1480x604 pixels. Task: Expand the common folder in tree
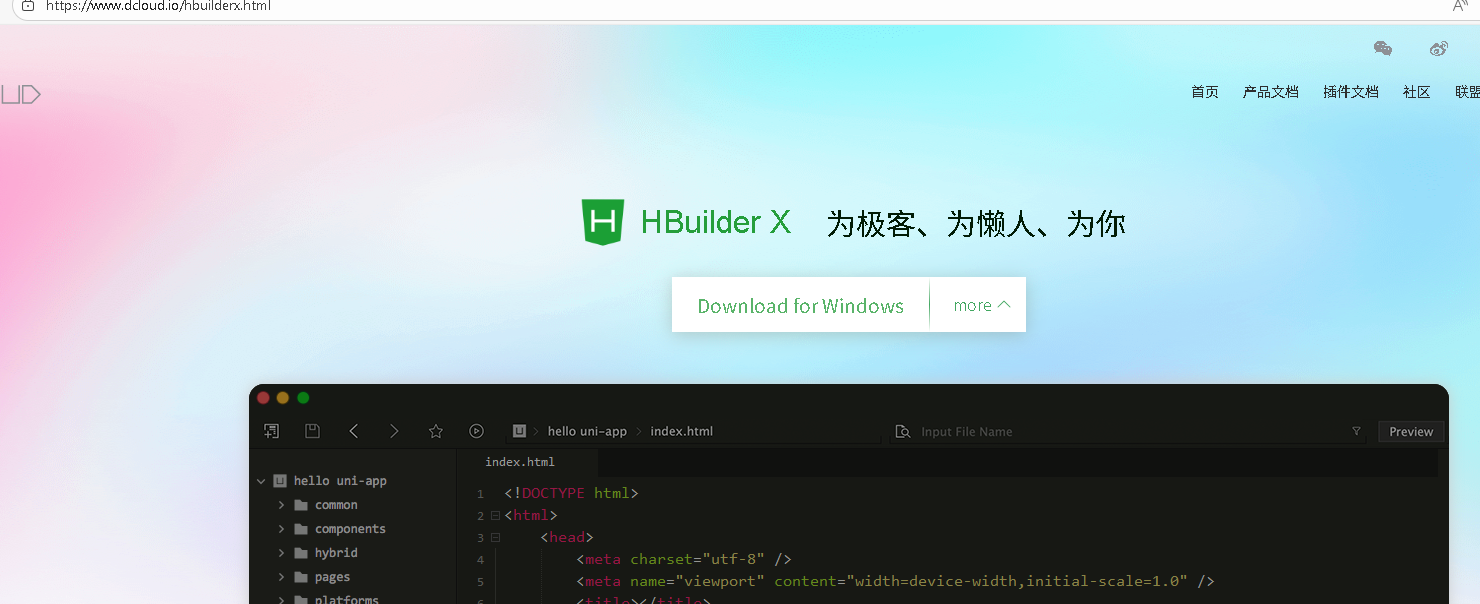[282, 505]
